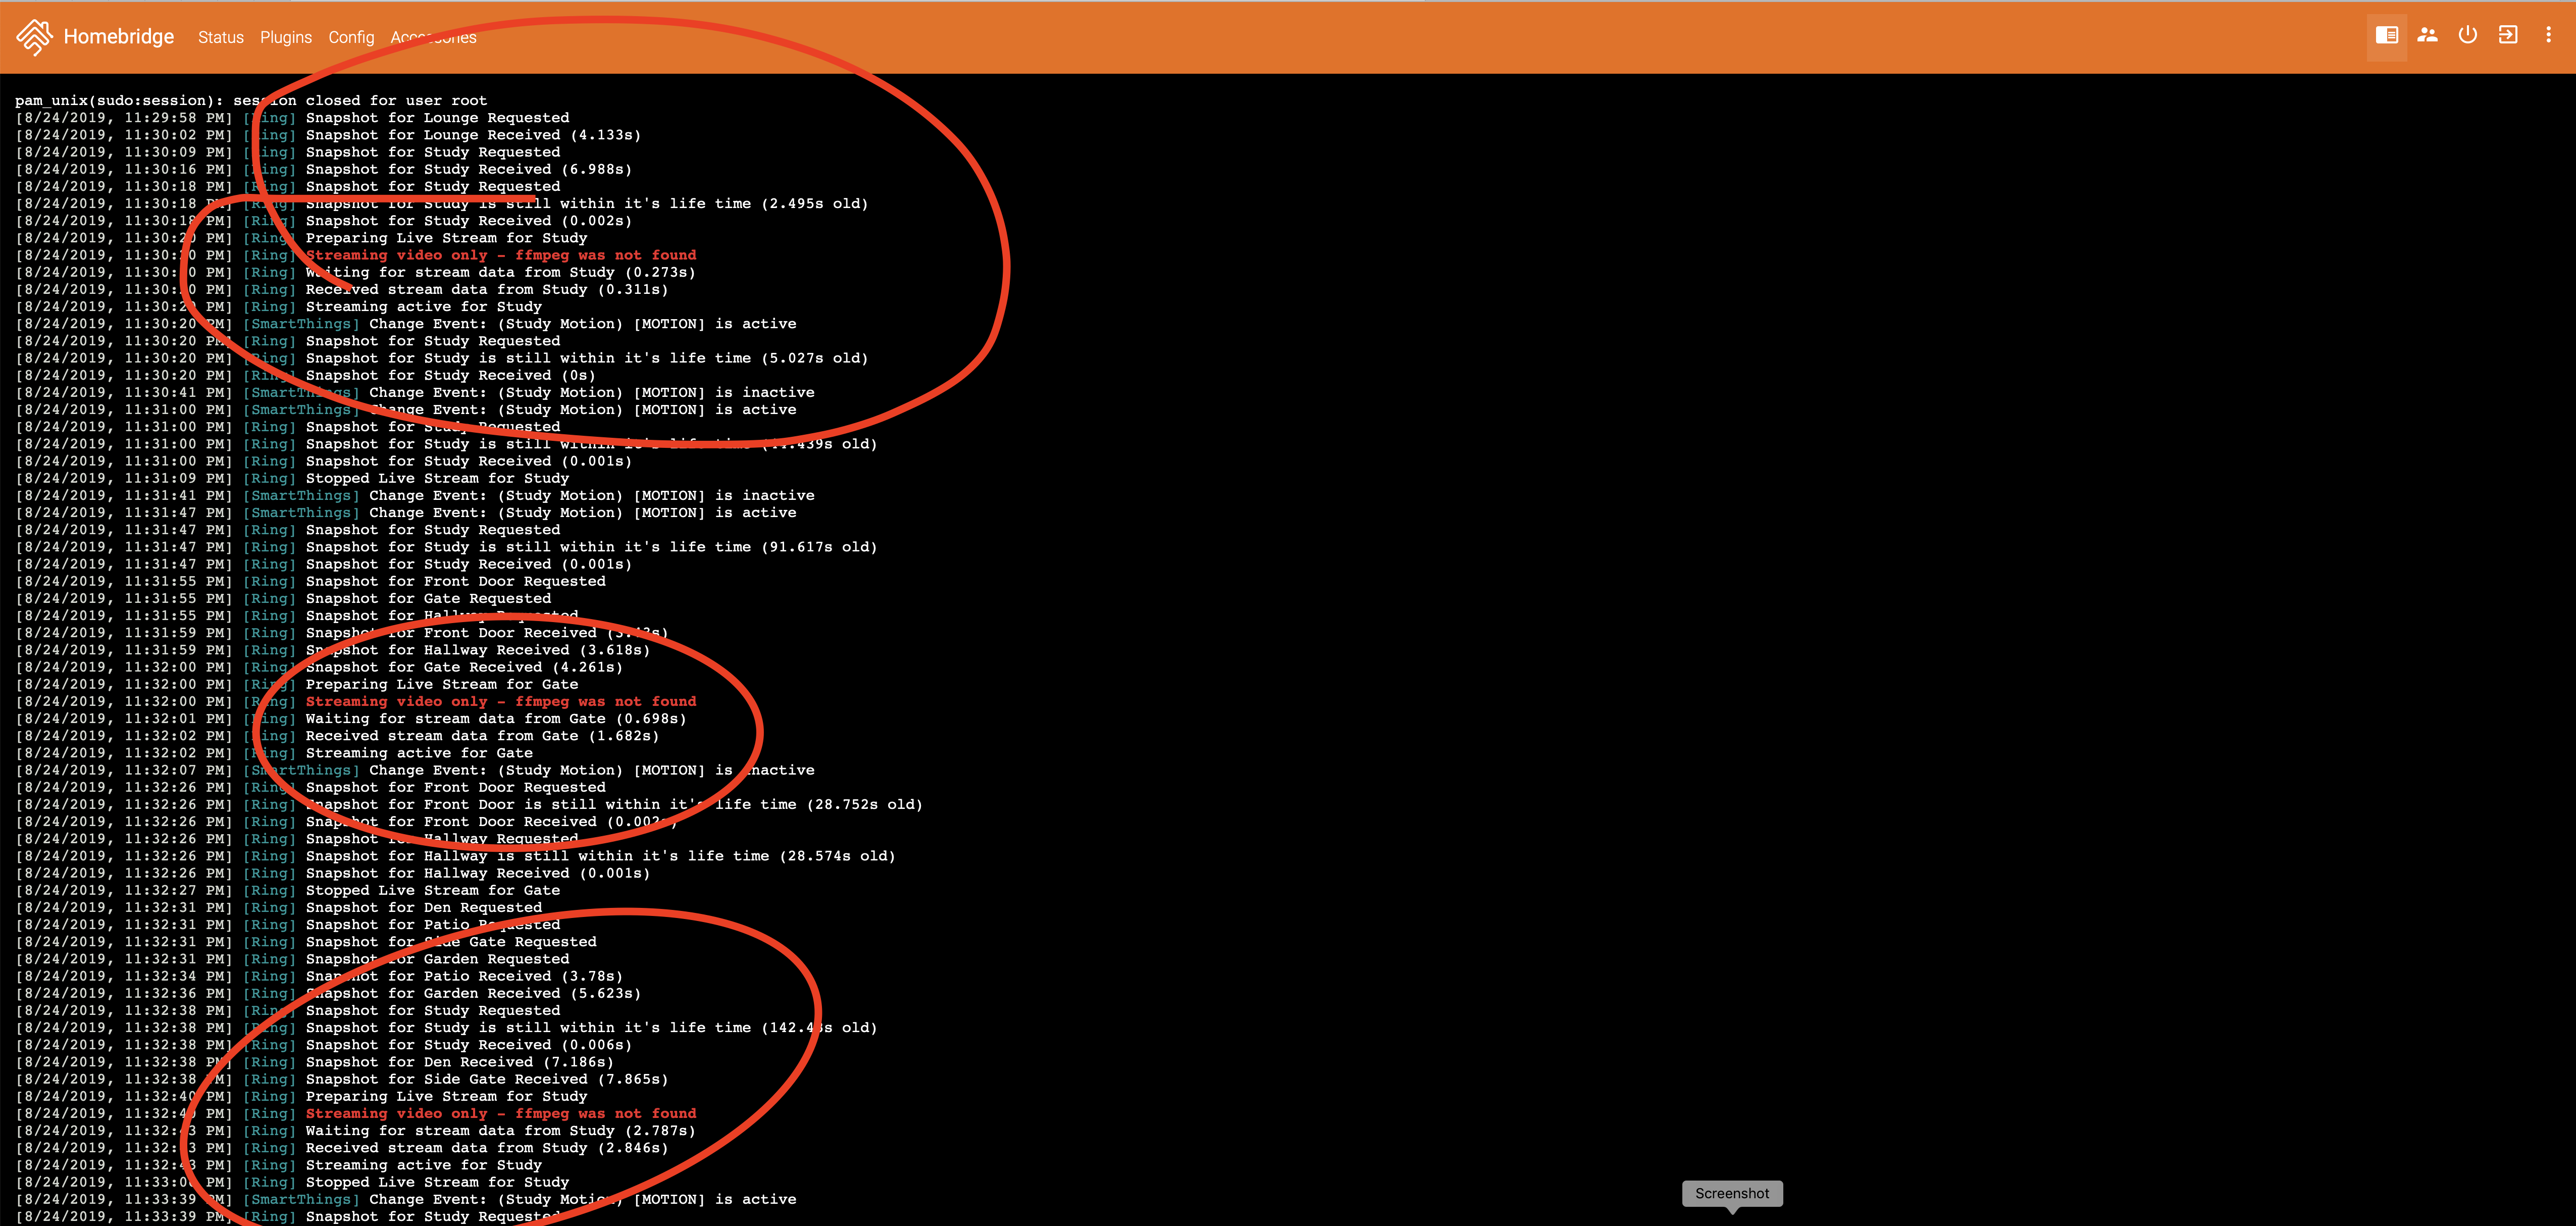Open the Accessories page

[x=433, y=38]
